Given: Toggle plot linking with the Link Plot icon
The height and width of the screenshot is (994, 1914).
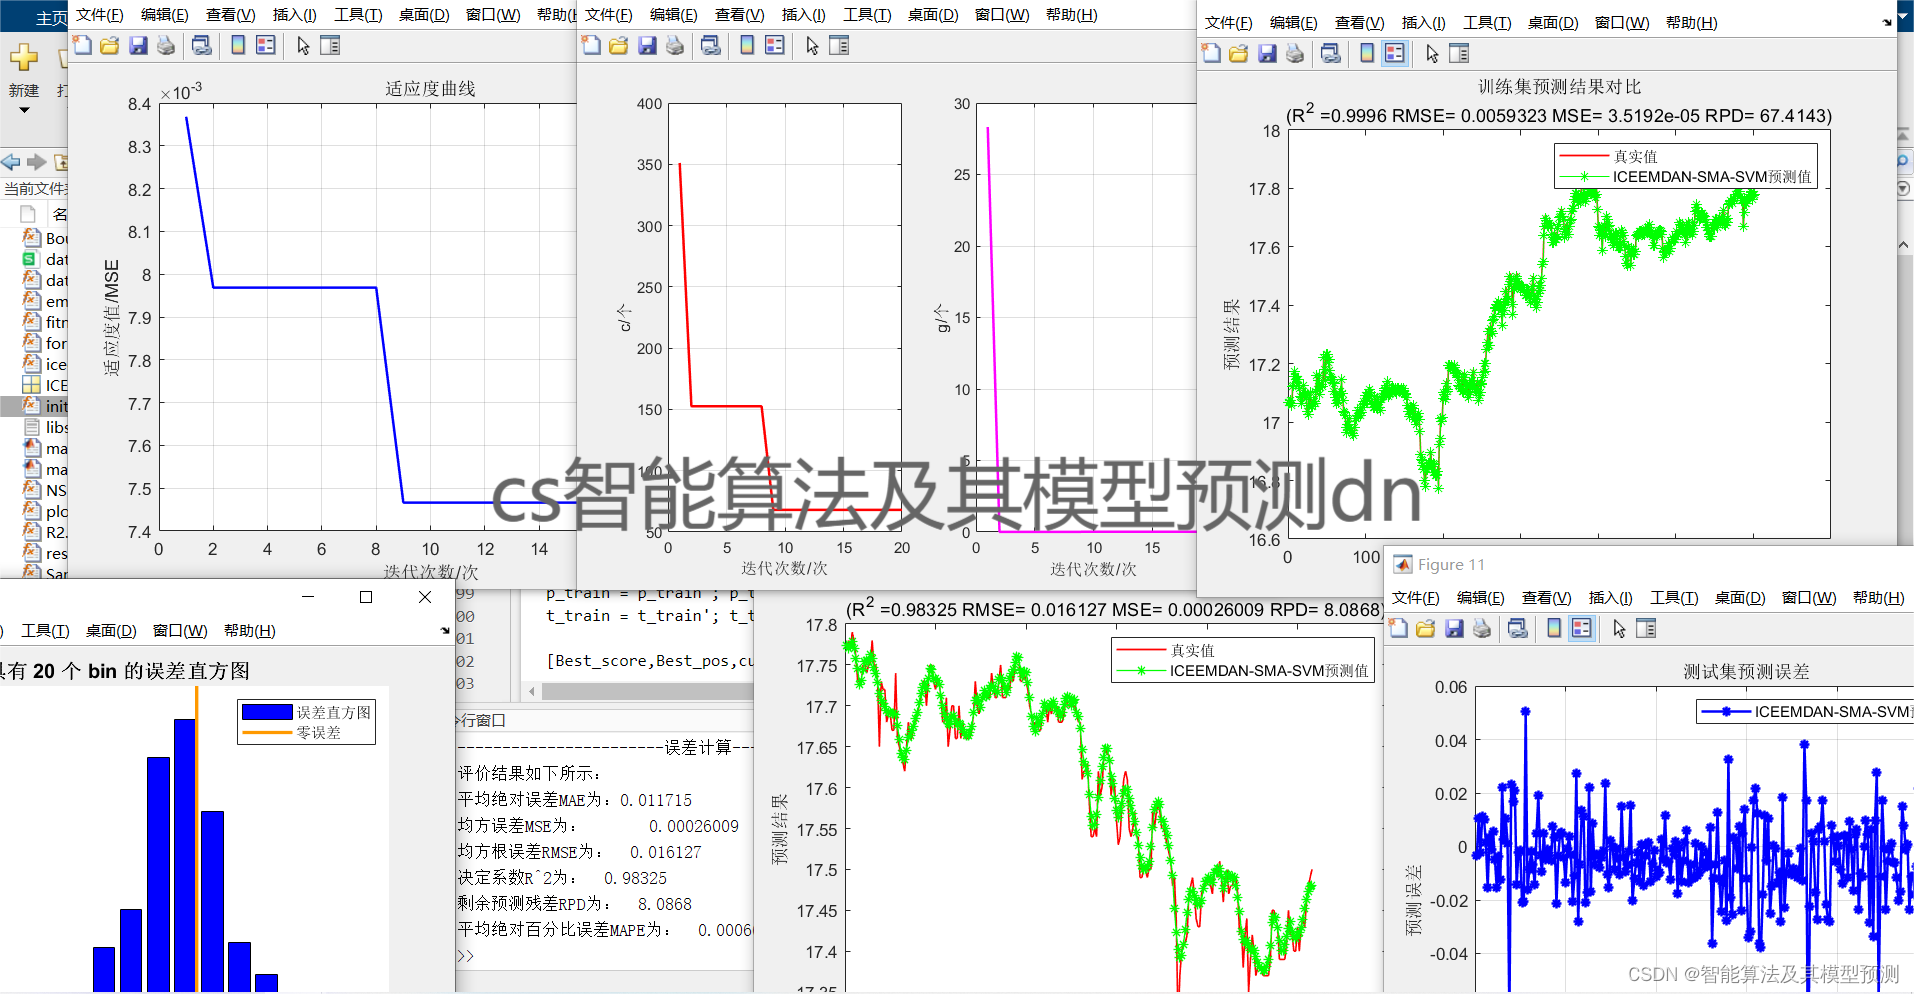Looking at the screenshot, I should pos(201,45).
